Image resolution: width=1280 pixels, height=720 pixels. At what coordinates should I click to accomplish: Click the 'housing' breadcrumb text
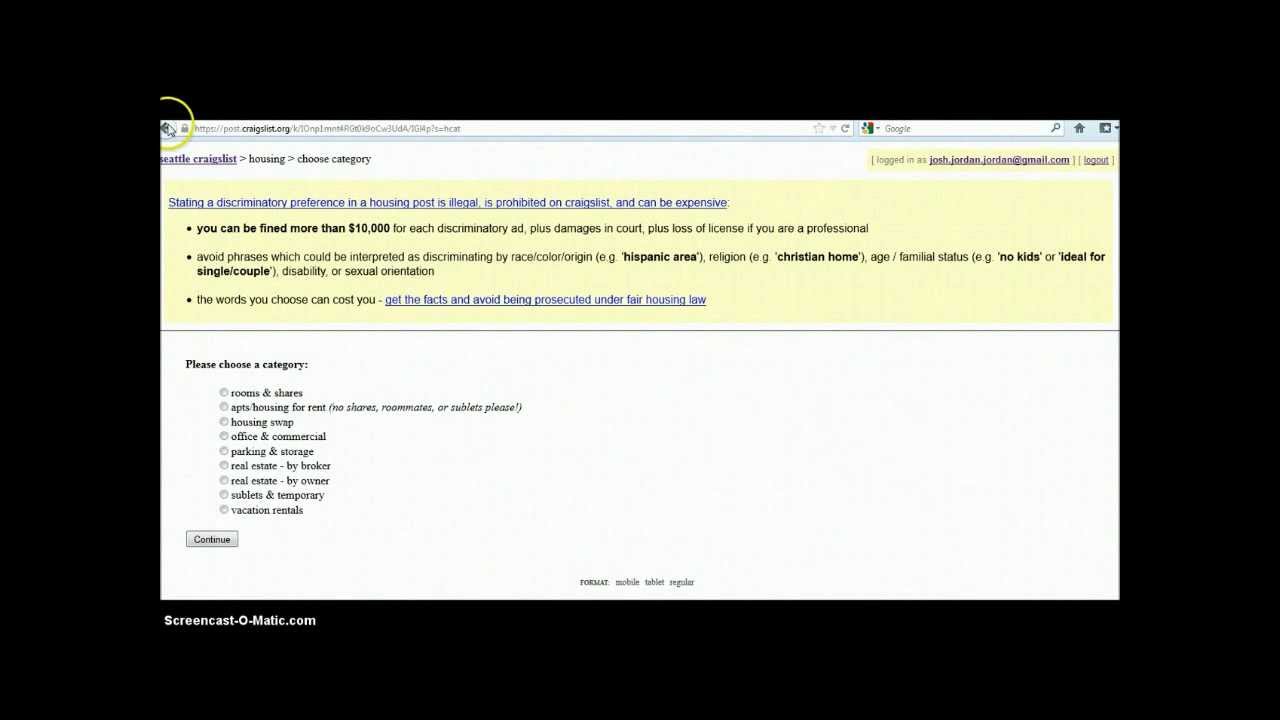pos(267,159)
